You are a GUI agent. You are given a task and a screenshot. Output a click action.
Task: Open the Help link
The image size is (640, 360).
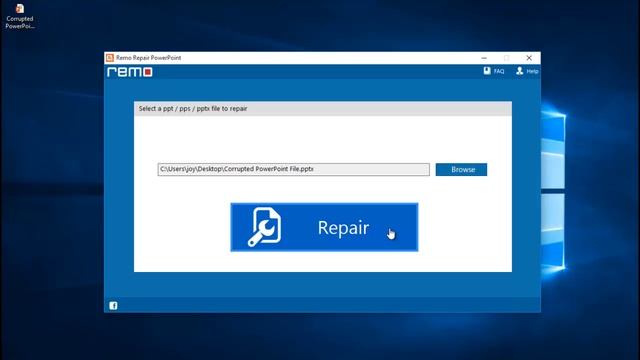pos(527,71)
